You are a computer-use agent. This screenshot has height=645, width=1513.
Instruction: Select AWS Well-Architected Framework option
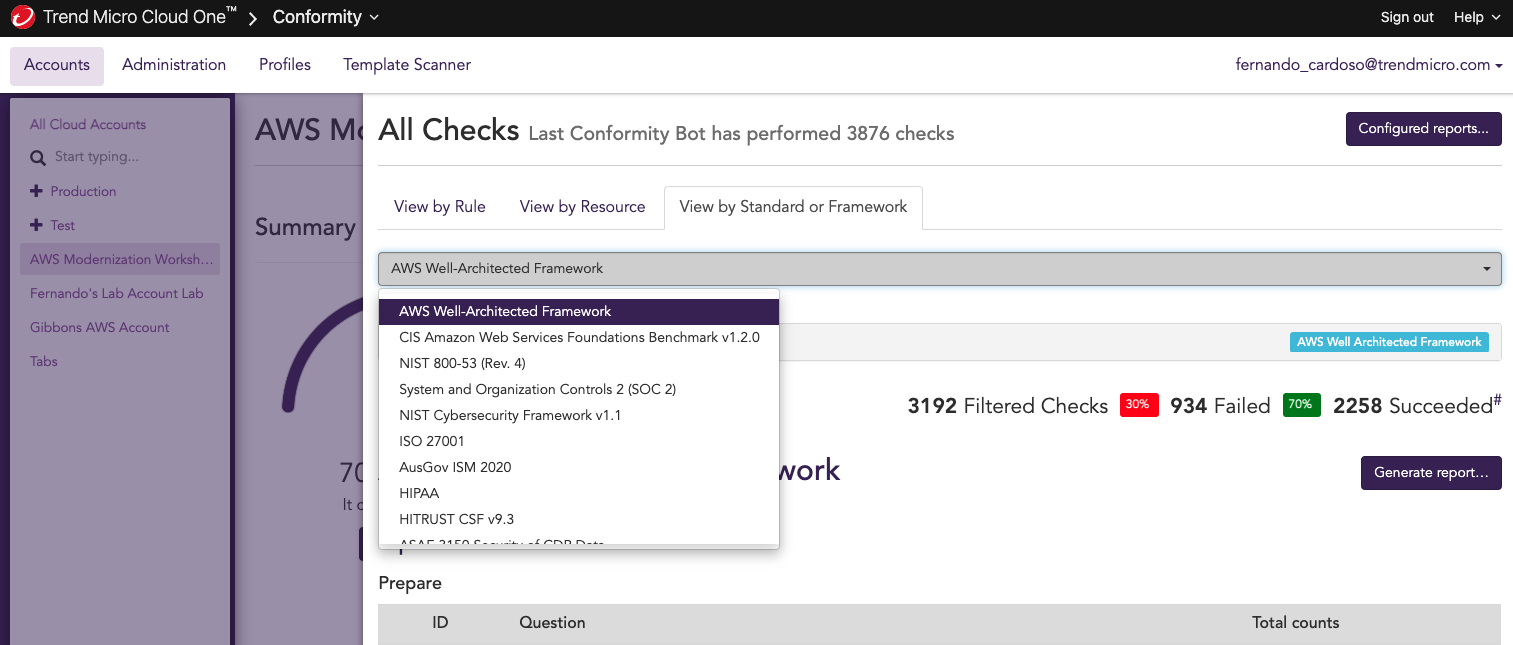(578, 311)
